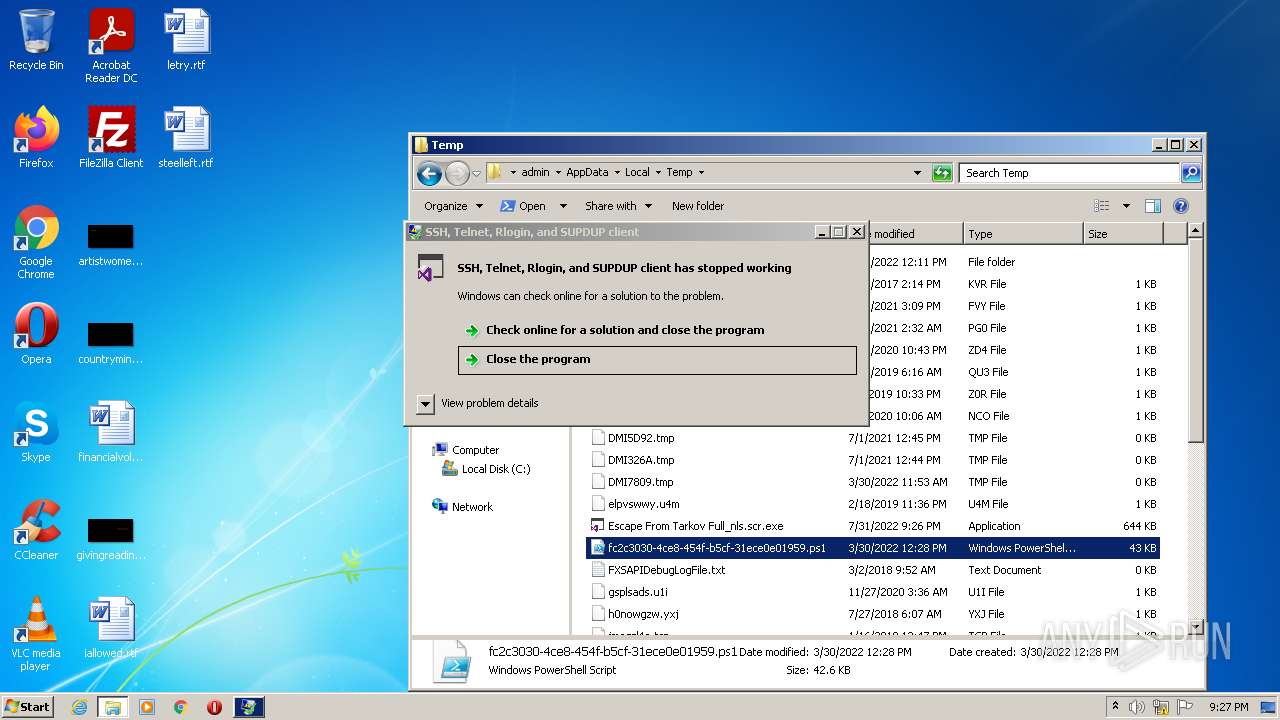Expand View problem details
This screenshot has width=1280, height=720.
coord(478,403)
